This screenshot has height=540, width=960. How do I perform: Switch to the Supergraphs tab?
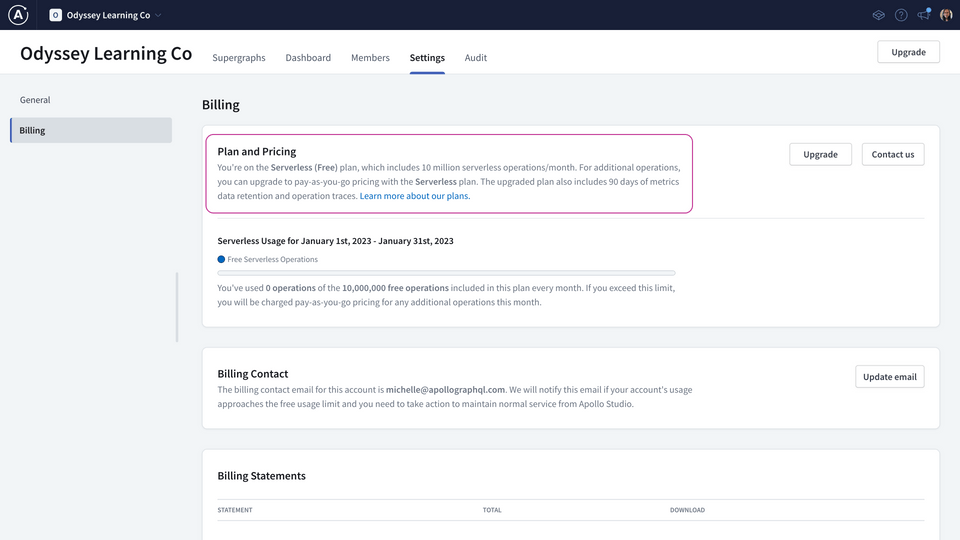239,58
